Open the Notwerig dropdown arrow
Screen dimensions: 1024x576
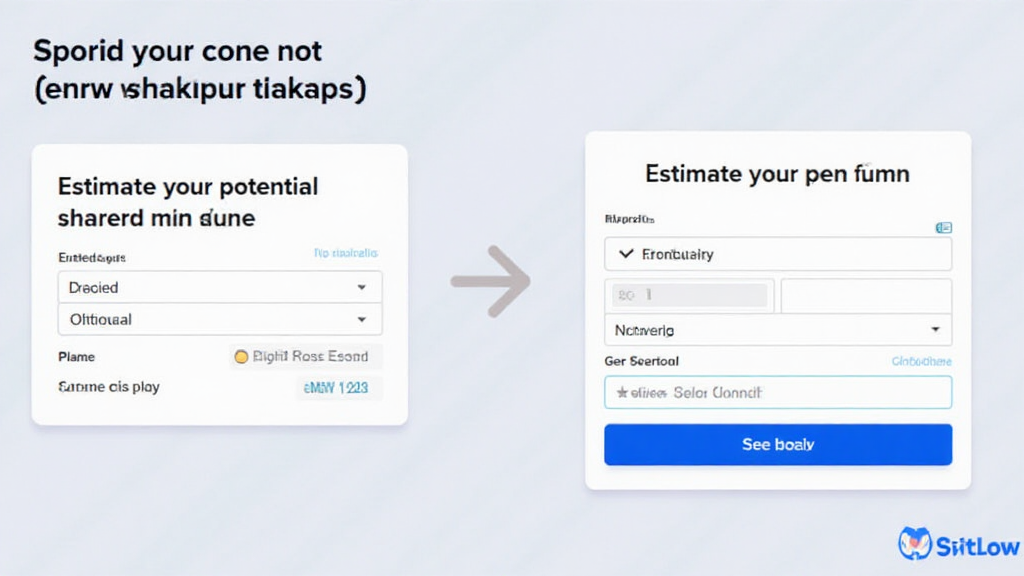pyautogui.click(x=935, y=329)
